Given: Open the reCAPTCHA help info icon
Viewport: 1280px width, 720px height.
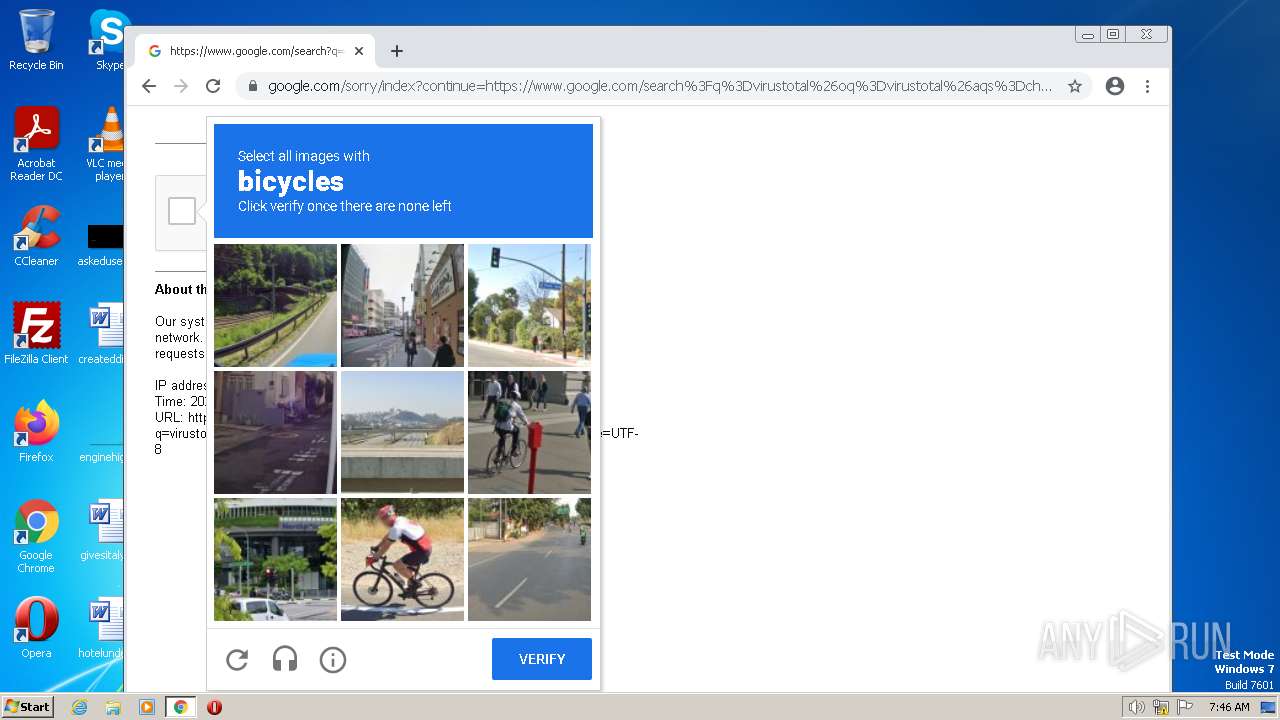Looking at the screenshot, I should pyautogui.click(x=333, y=660).
